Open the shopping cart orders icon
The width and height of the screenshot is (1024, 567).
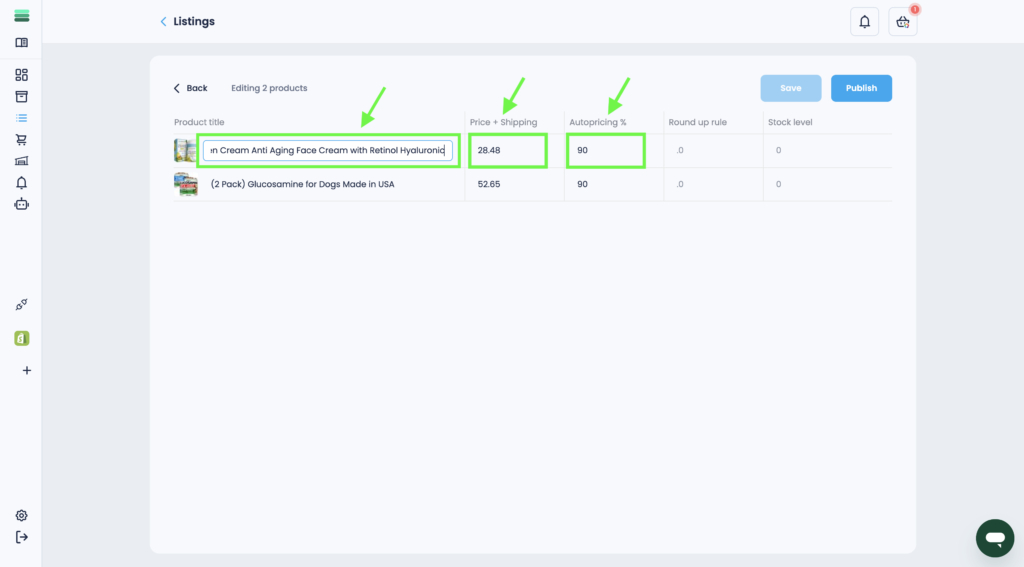click(x=21, y=140)
